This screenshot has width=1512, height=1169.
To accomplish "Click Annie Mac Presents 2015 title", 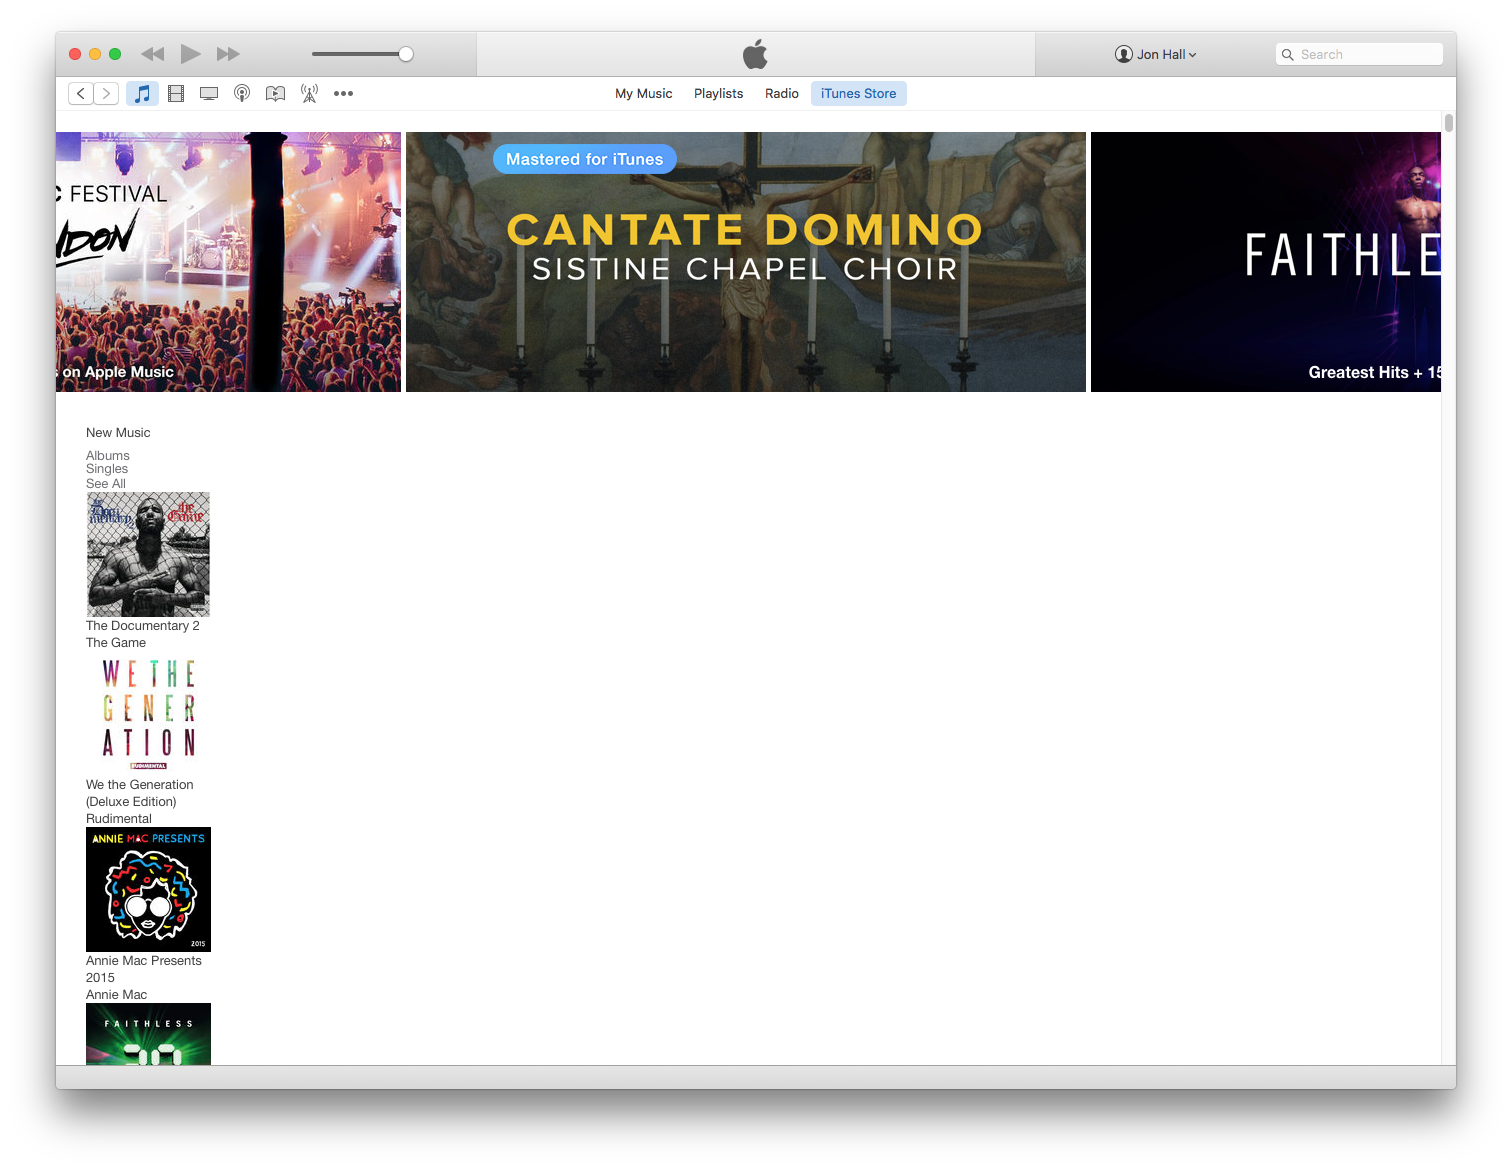I will [x=144, y=969].
